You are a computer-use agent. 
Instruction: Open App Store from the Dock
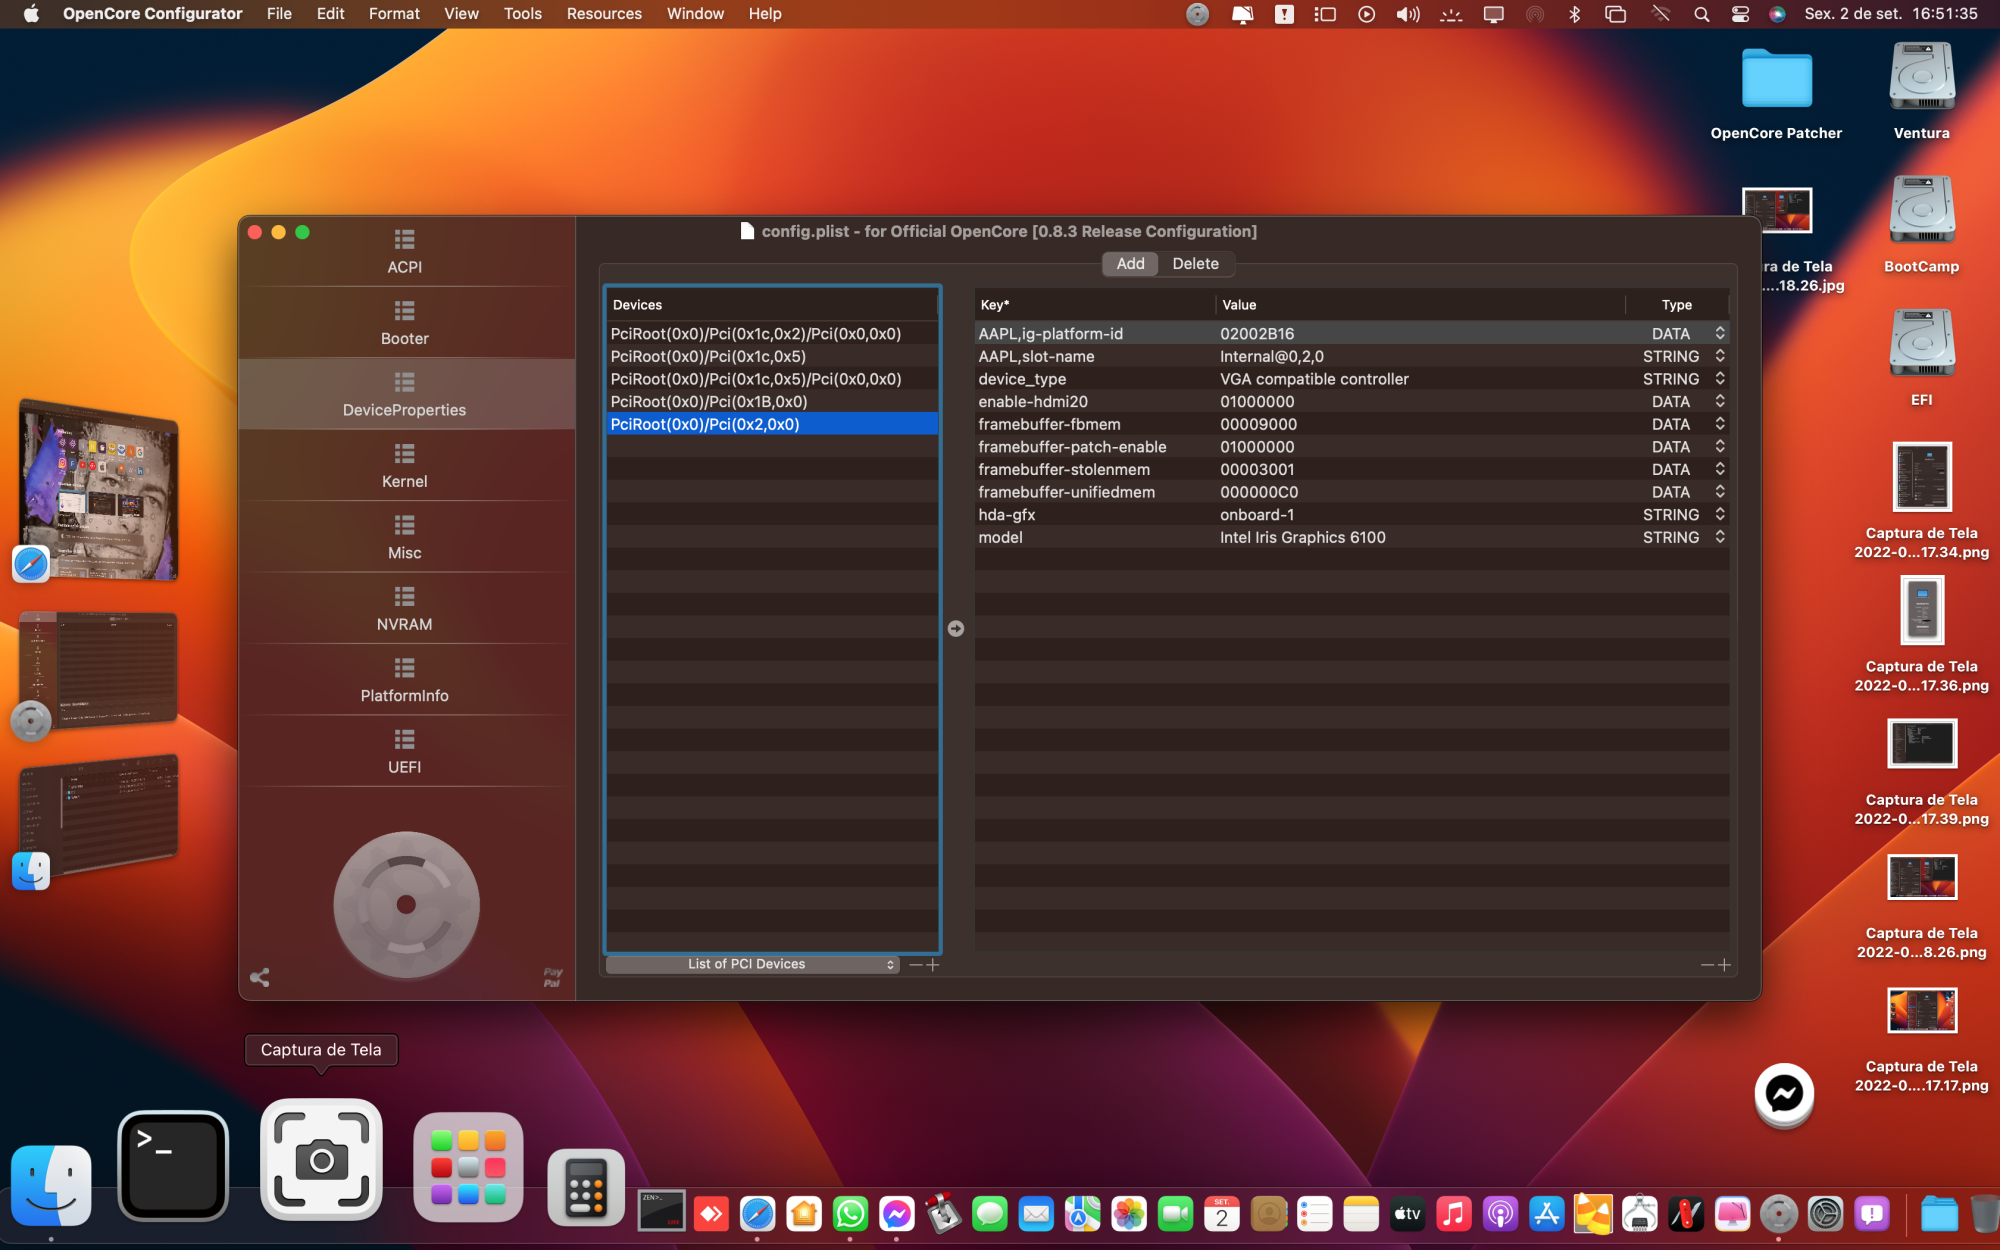tap(1546, 1214)
